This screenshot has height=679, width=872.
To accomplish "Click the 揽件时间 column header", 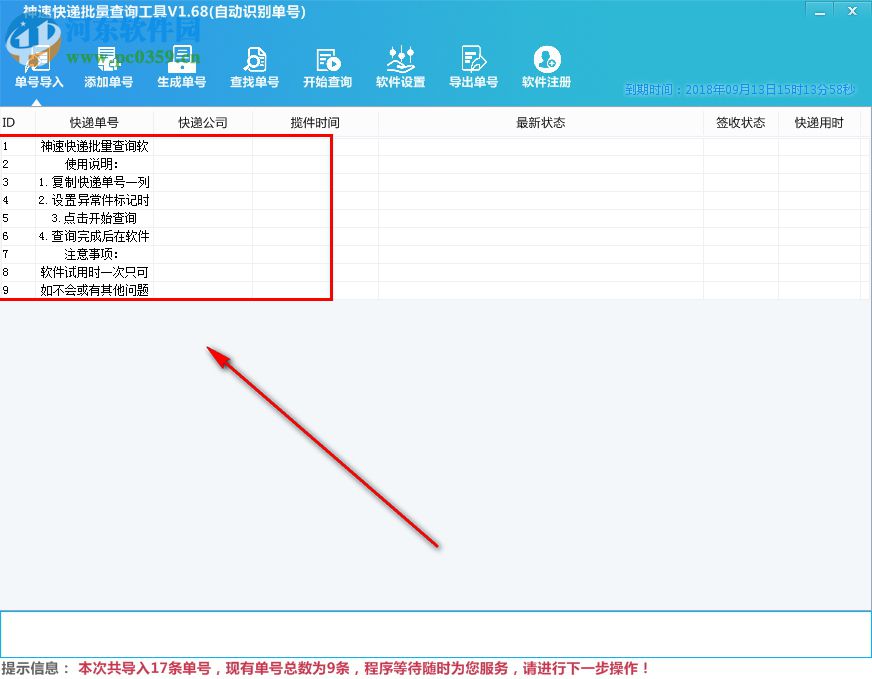I will [x=312, y=121].
